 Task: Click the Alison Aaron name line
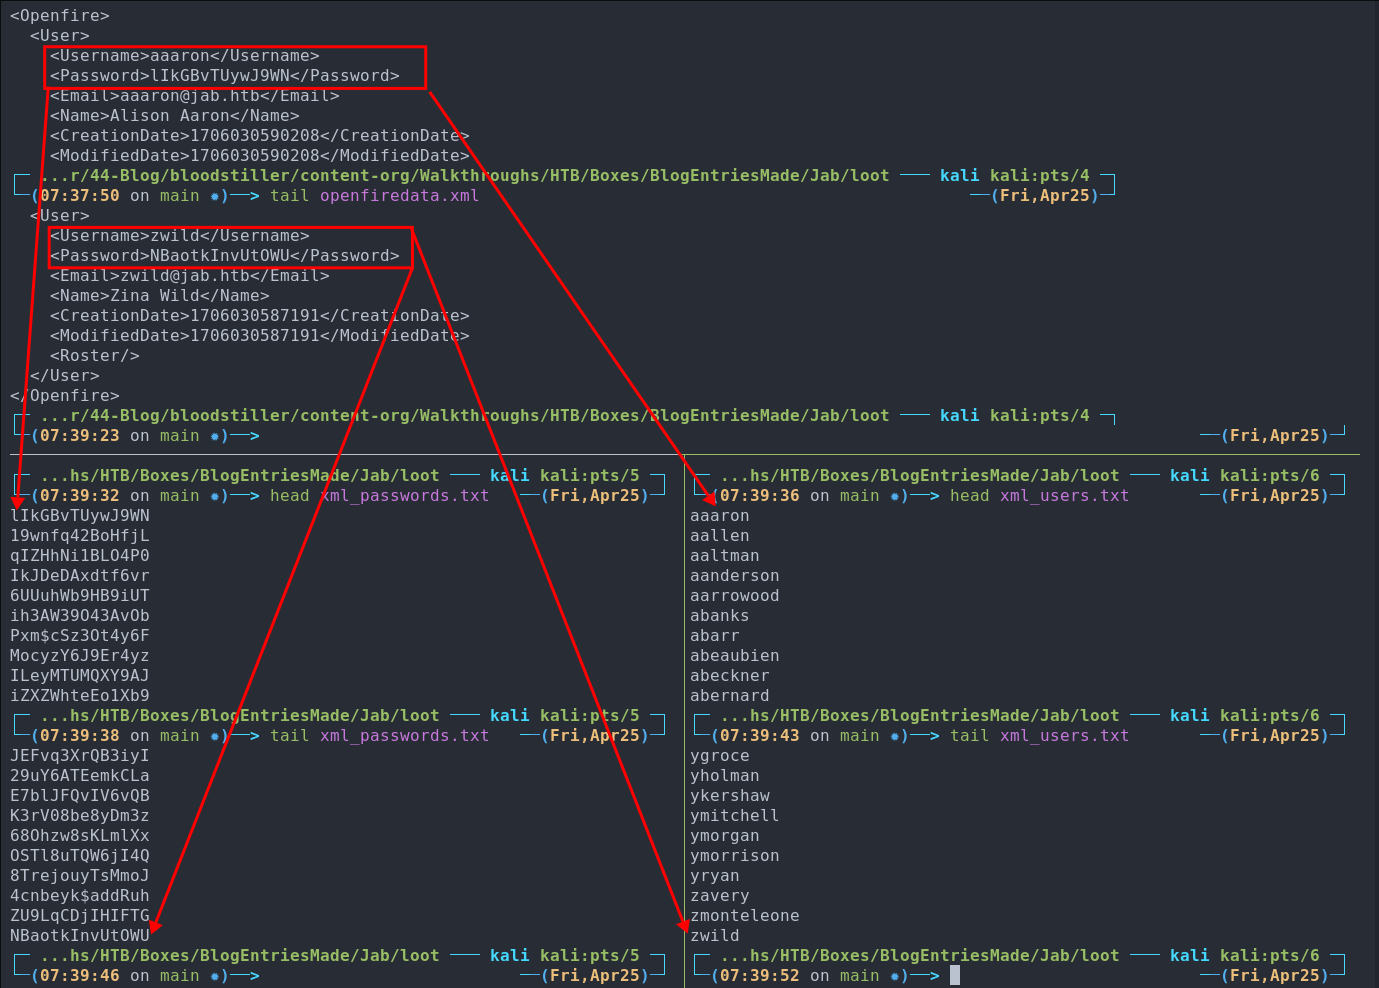(174, 116)
